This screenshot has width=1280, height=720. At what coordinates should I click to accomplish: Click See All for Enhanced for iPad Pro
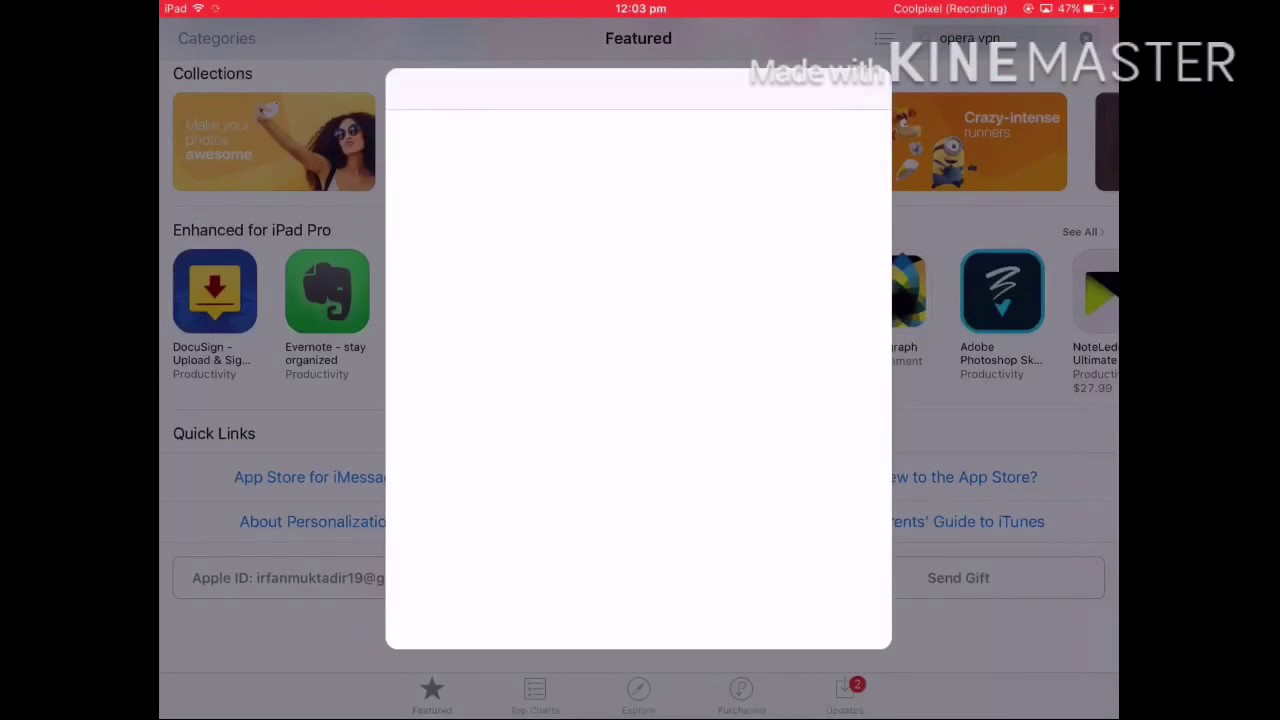pos(1083,232)
